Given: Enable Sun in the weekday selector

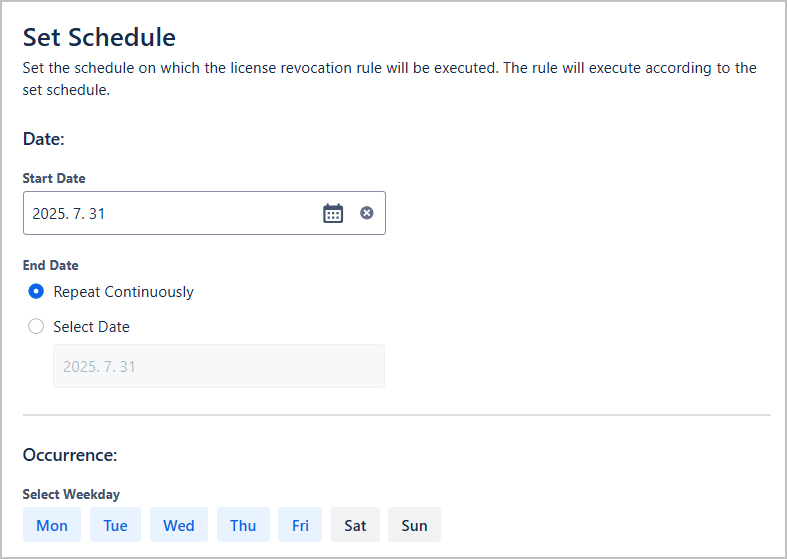Looking at the screenshot, I should click(415, 525).
